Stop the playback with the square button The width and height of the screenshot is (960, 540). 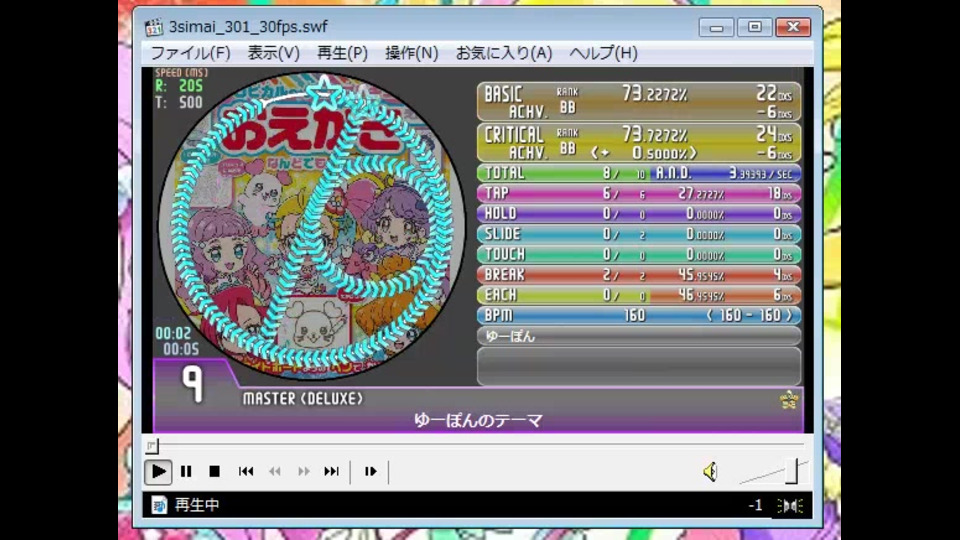pyautogui.click(x=214, y=471)
